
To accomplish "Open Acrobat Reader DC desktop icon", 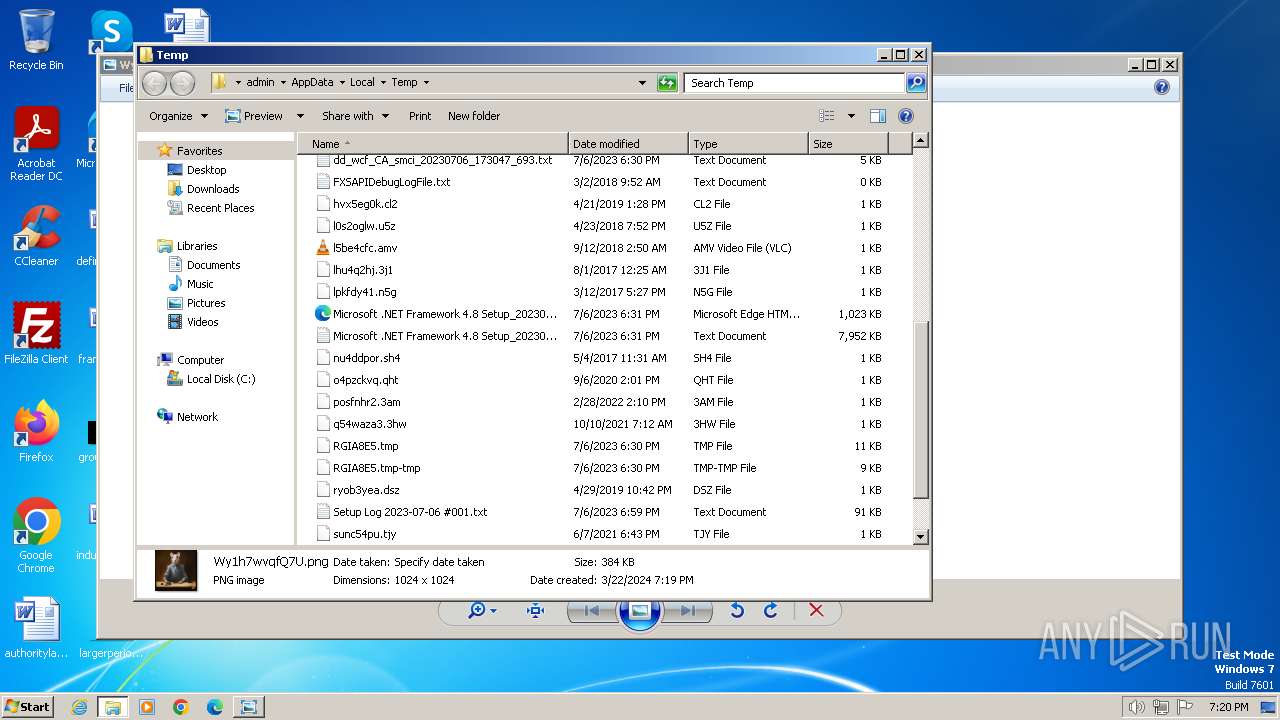I will [36, 144].
